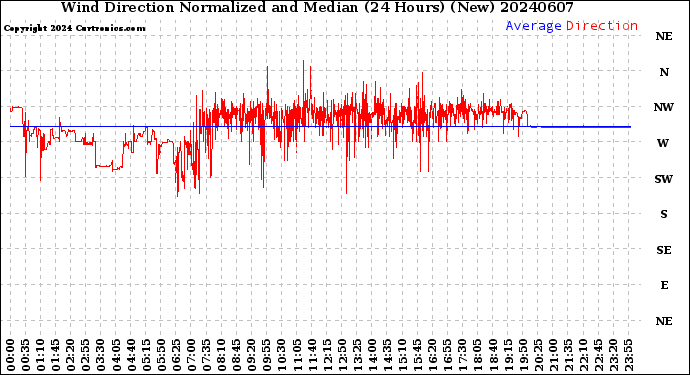This screenshot has height=375, width=690.
Task: Click the 'NW' direction axis label
Action: click(x=664, y=107)
